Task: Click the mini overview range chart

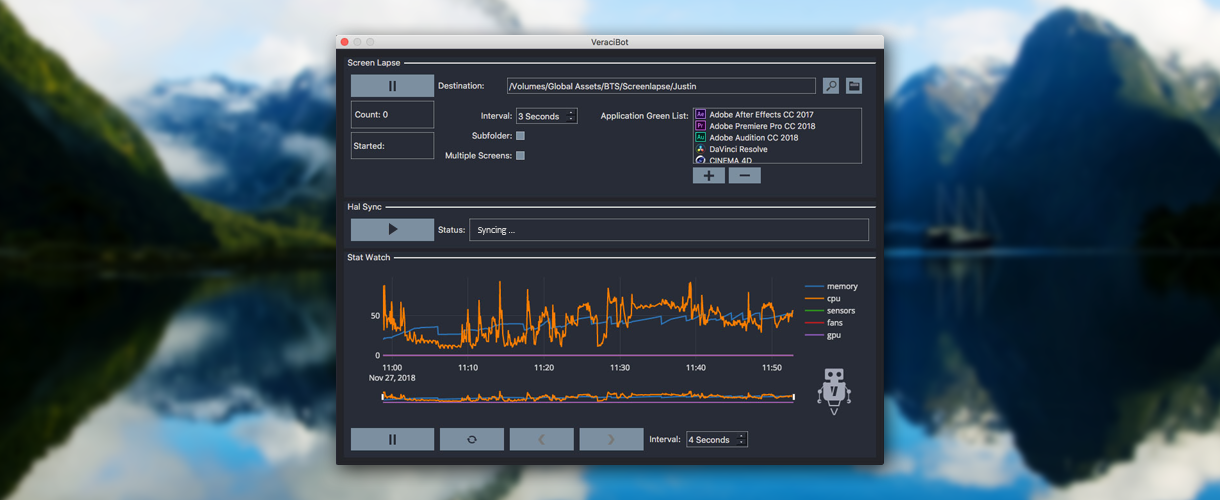Action: point(588,397)
